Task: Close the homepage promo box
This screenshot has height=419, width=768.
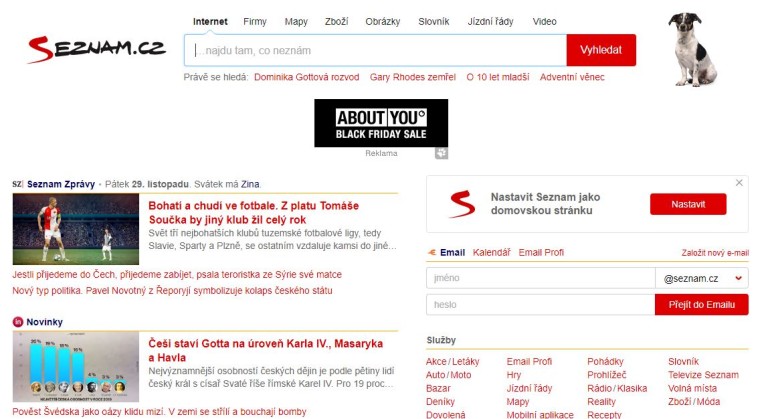Action: pos(740,183)
